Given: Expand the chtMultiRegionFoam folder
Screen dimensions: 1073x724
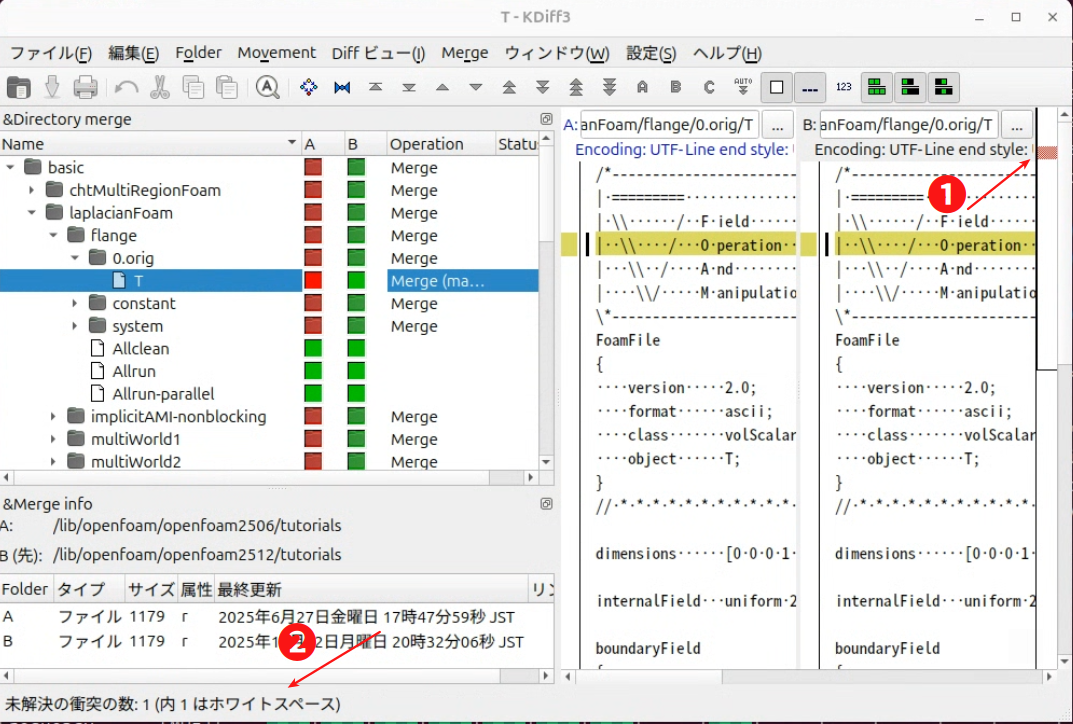Looking at the screenshot, I should pyautogui.click(x=32, y=190).
